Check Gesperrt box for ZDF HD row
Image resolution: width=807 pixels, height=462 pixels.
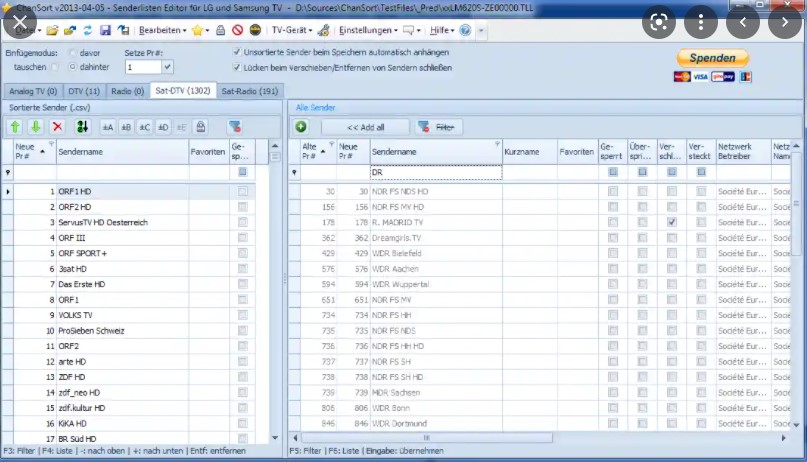point(243,377)
